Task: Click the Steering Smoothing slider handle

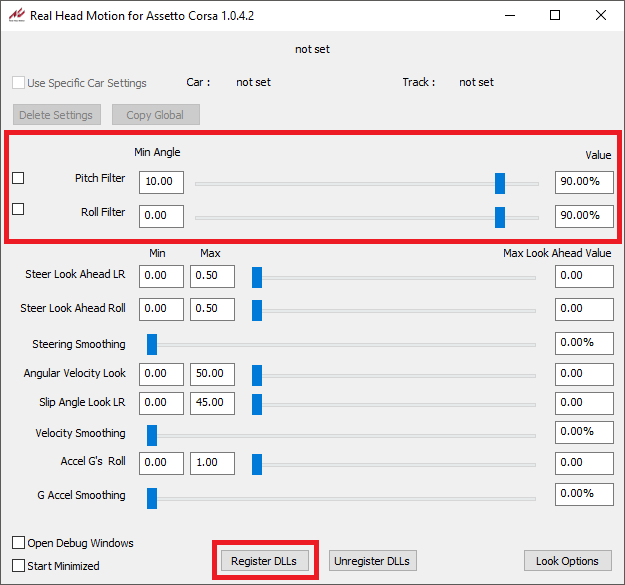Action: tap(152, 345)
